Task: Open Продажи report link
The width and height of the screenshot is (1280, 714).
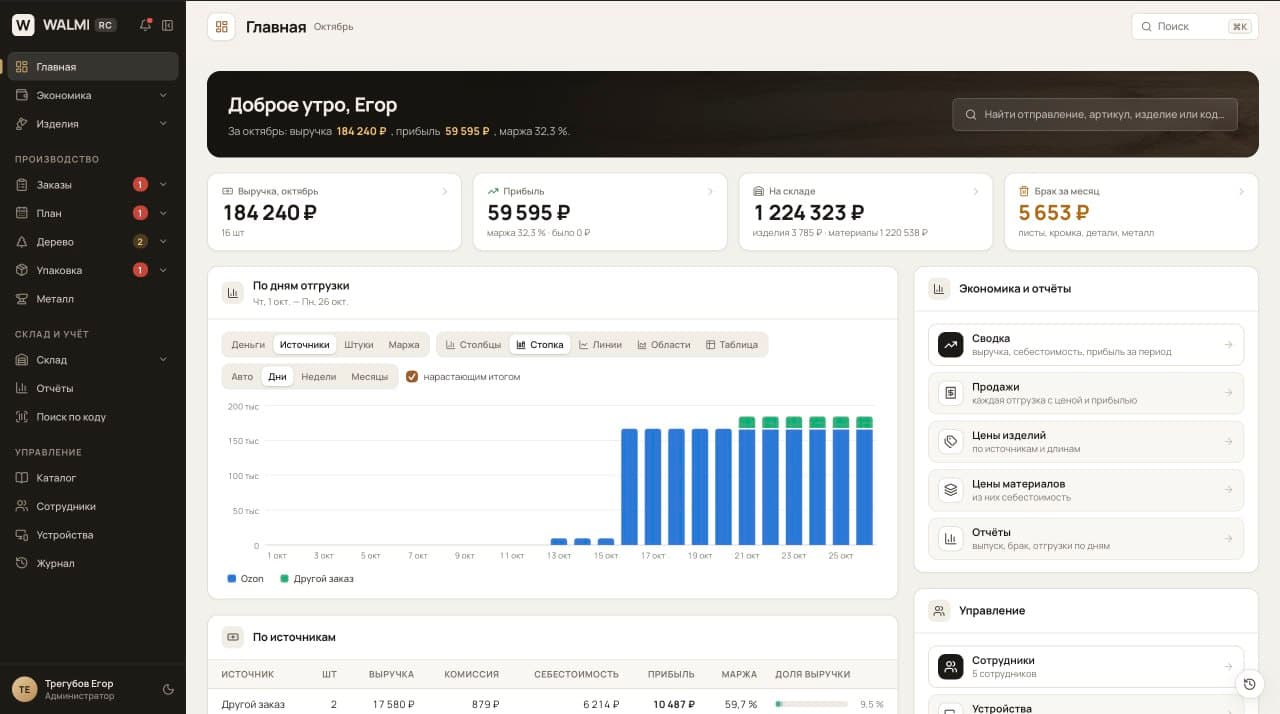Action: (x=1086, y=393)
